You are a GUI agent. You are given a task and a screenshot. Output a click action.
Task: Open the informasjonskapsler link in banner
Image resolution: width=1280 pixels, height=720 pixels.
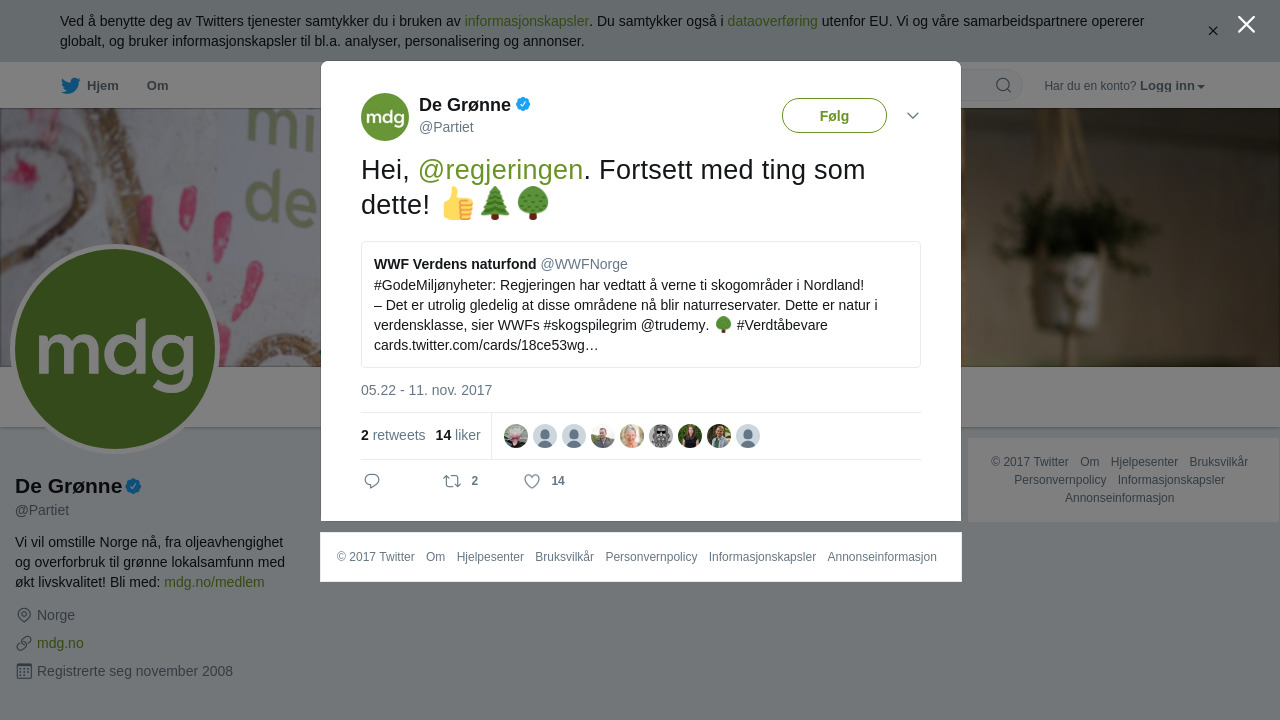526,21
